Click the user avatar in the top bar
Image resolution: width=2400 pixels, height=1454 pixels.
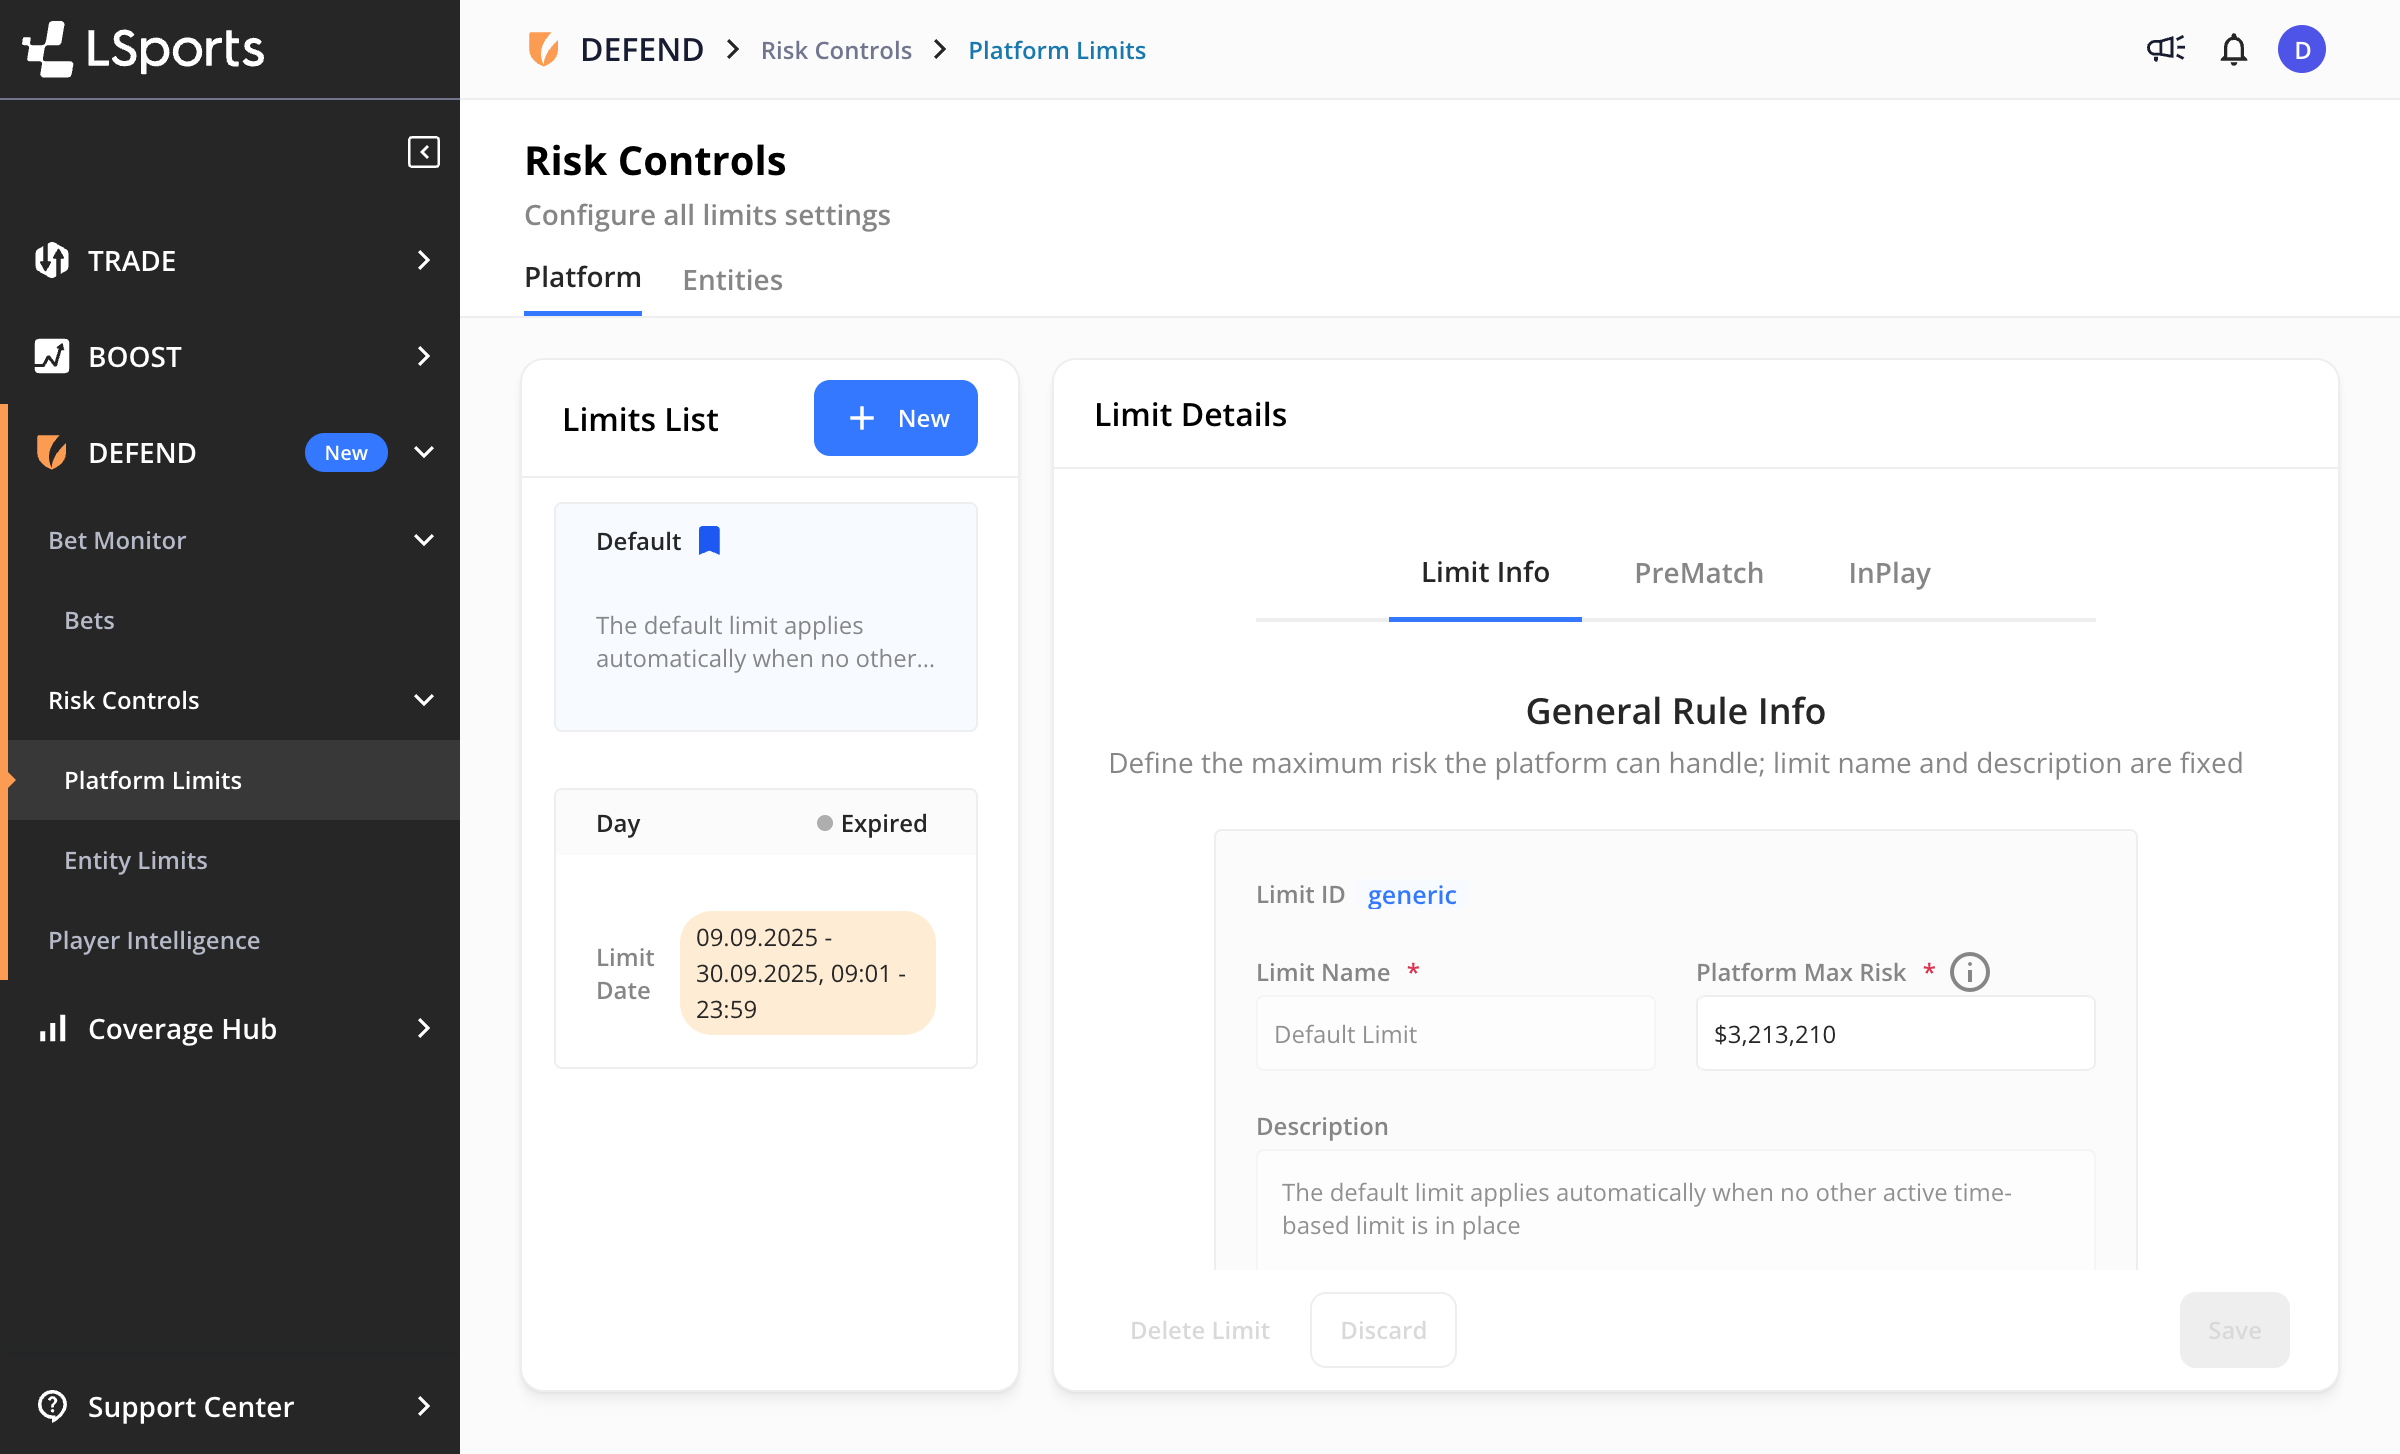tap(2301, 48)
